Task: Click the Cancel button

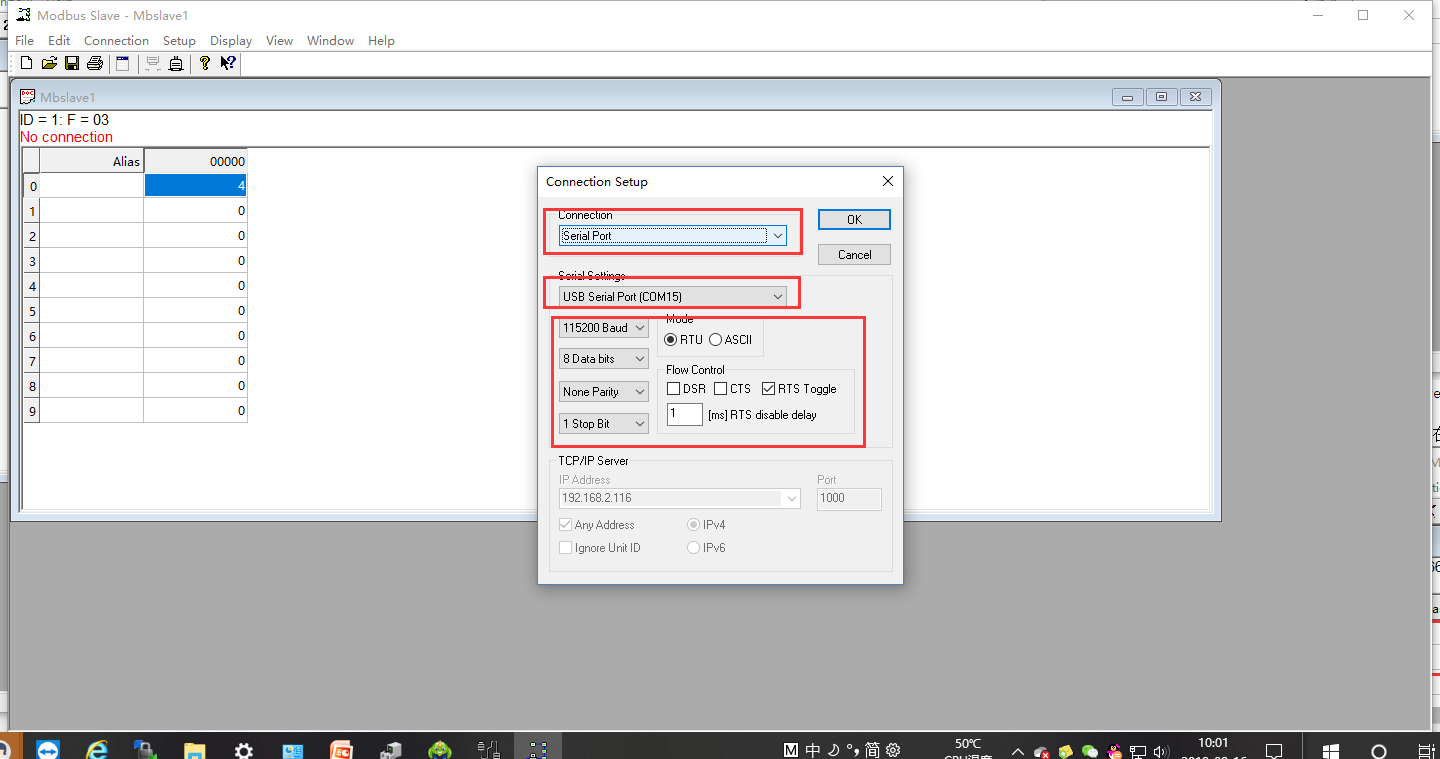Action: [x=853, y=255]
